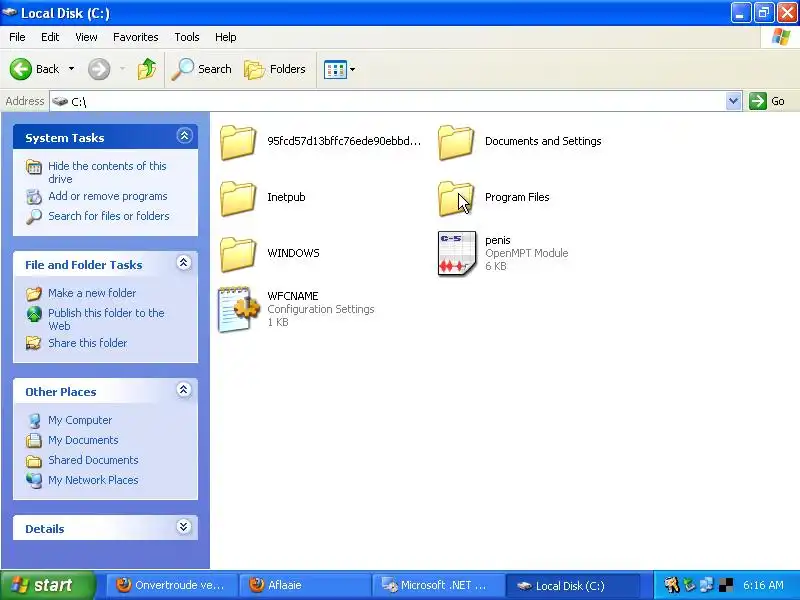The image size is (800, 600).
Task: Open the Favorites menu
Action: tap(136, 37)
